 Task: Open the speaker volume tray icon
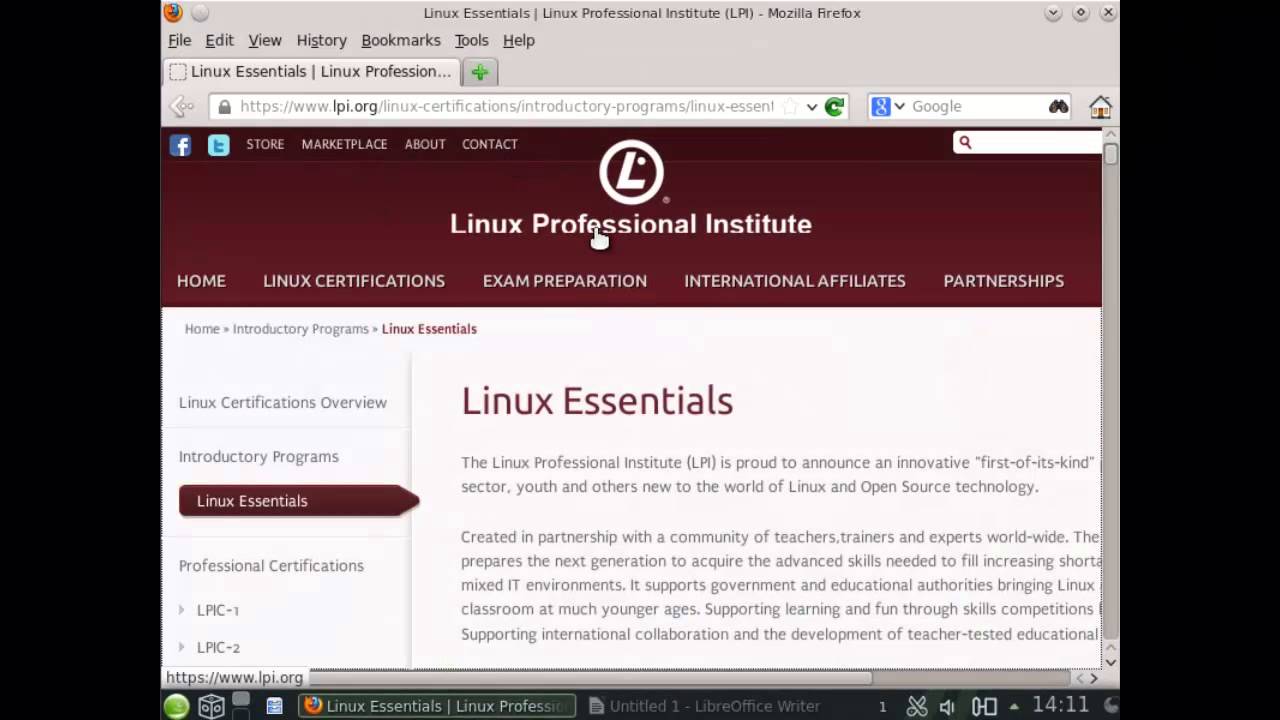(x=947, y=706)
